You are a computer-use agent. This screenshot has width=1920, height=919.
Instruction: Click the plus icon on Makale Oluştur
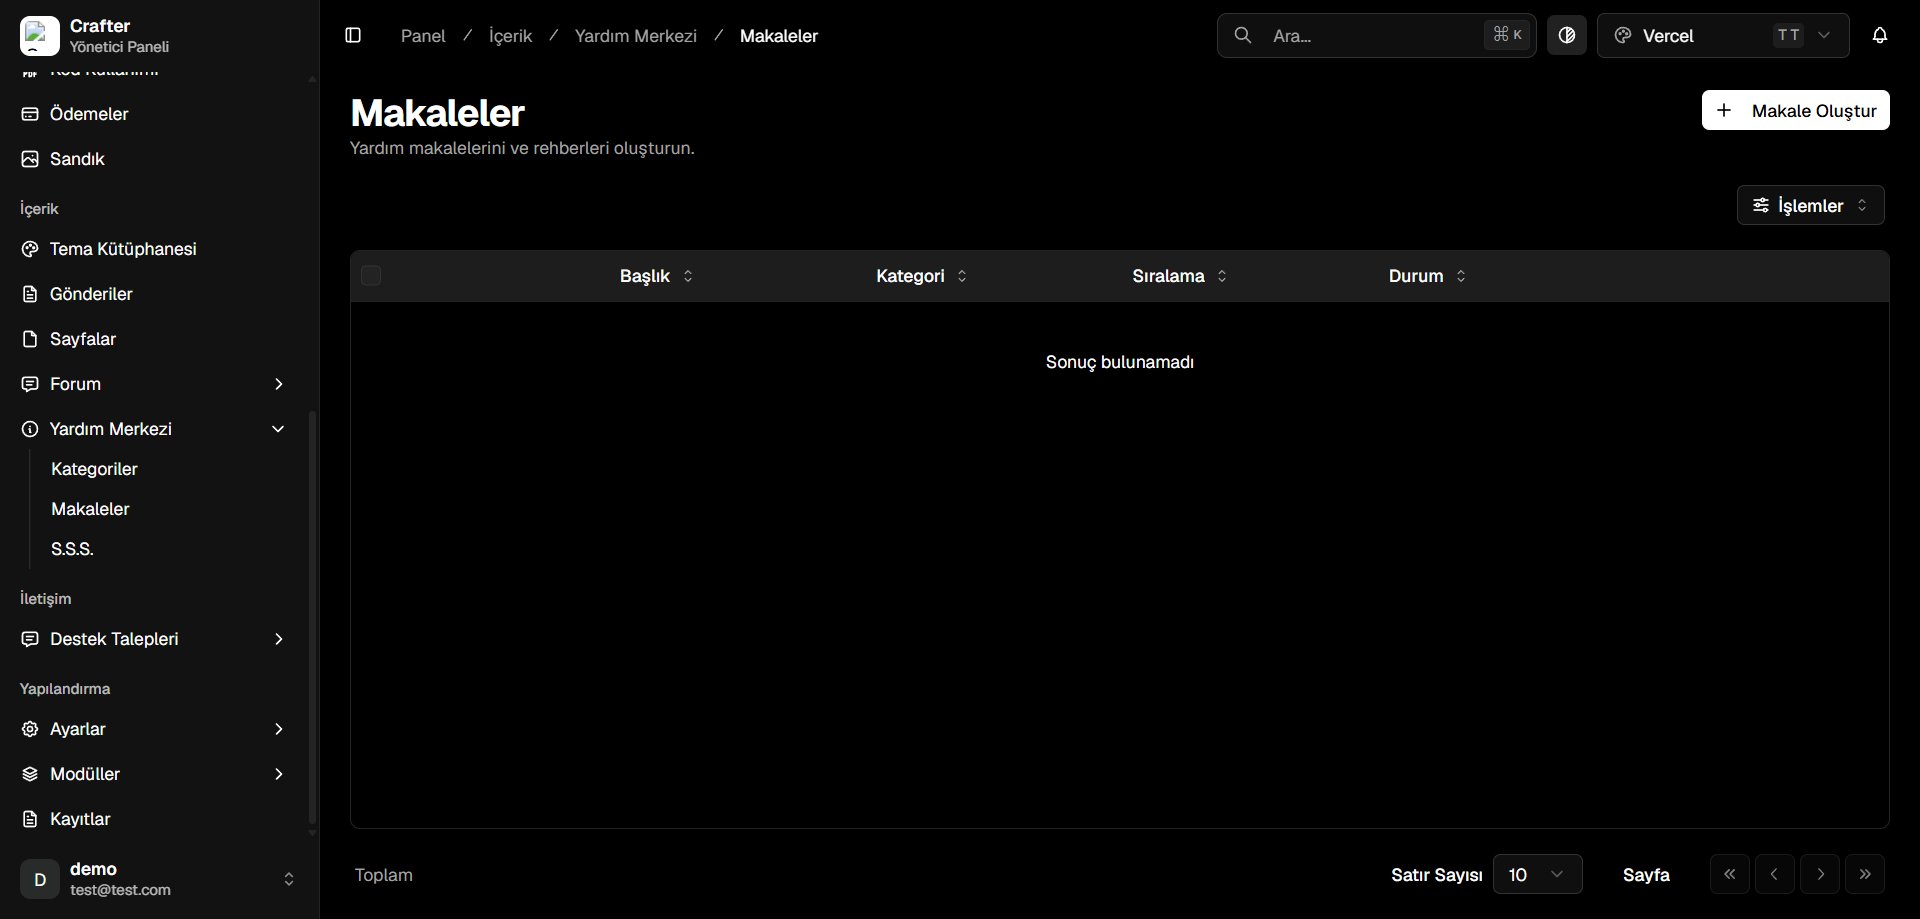[x=1724, y=110]
